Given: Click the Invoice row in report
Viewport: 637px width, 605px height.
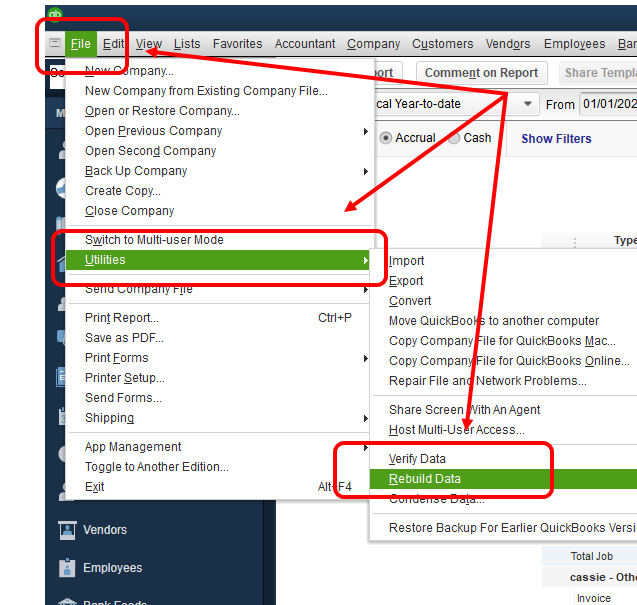Looking at the screenshot, I should (594, 598).
